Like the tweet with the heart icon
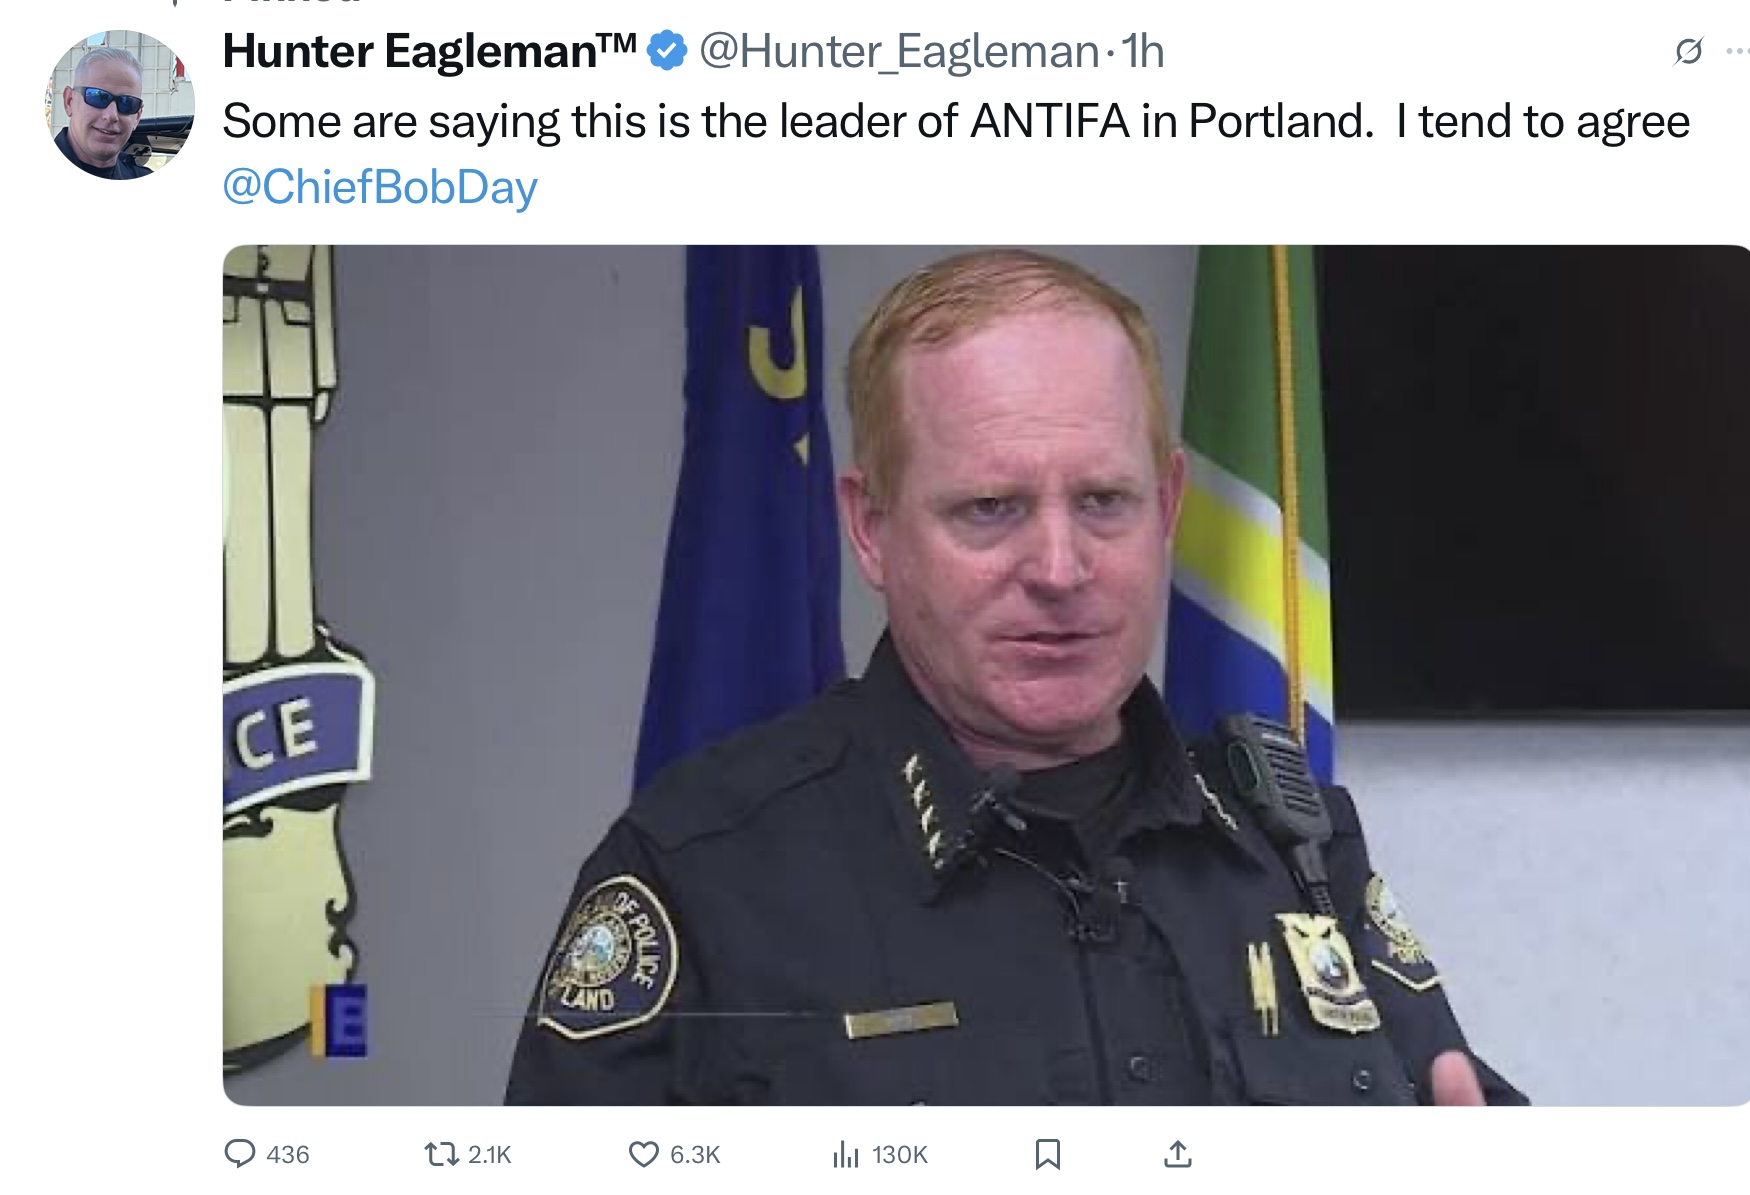 (x=643, y=1154)
